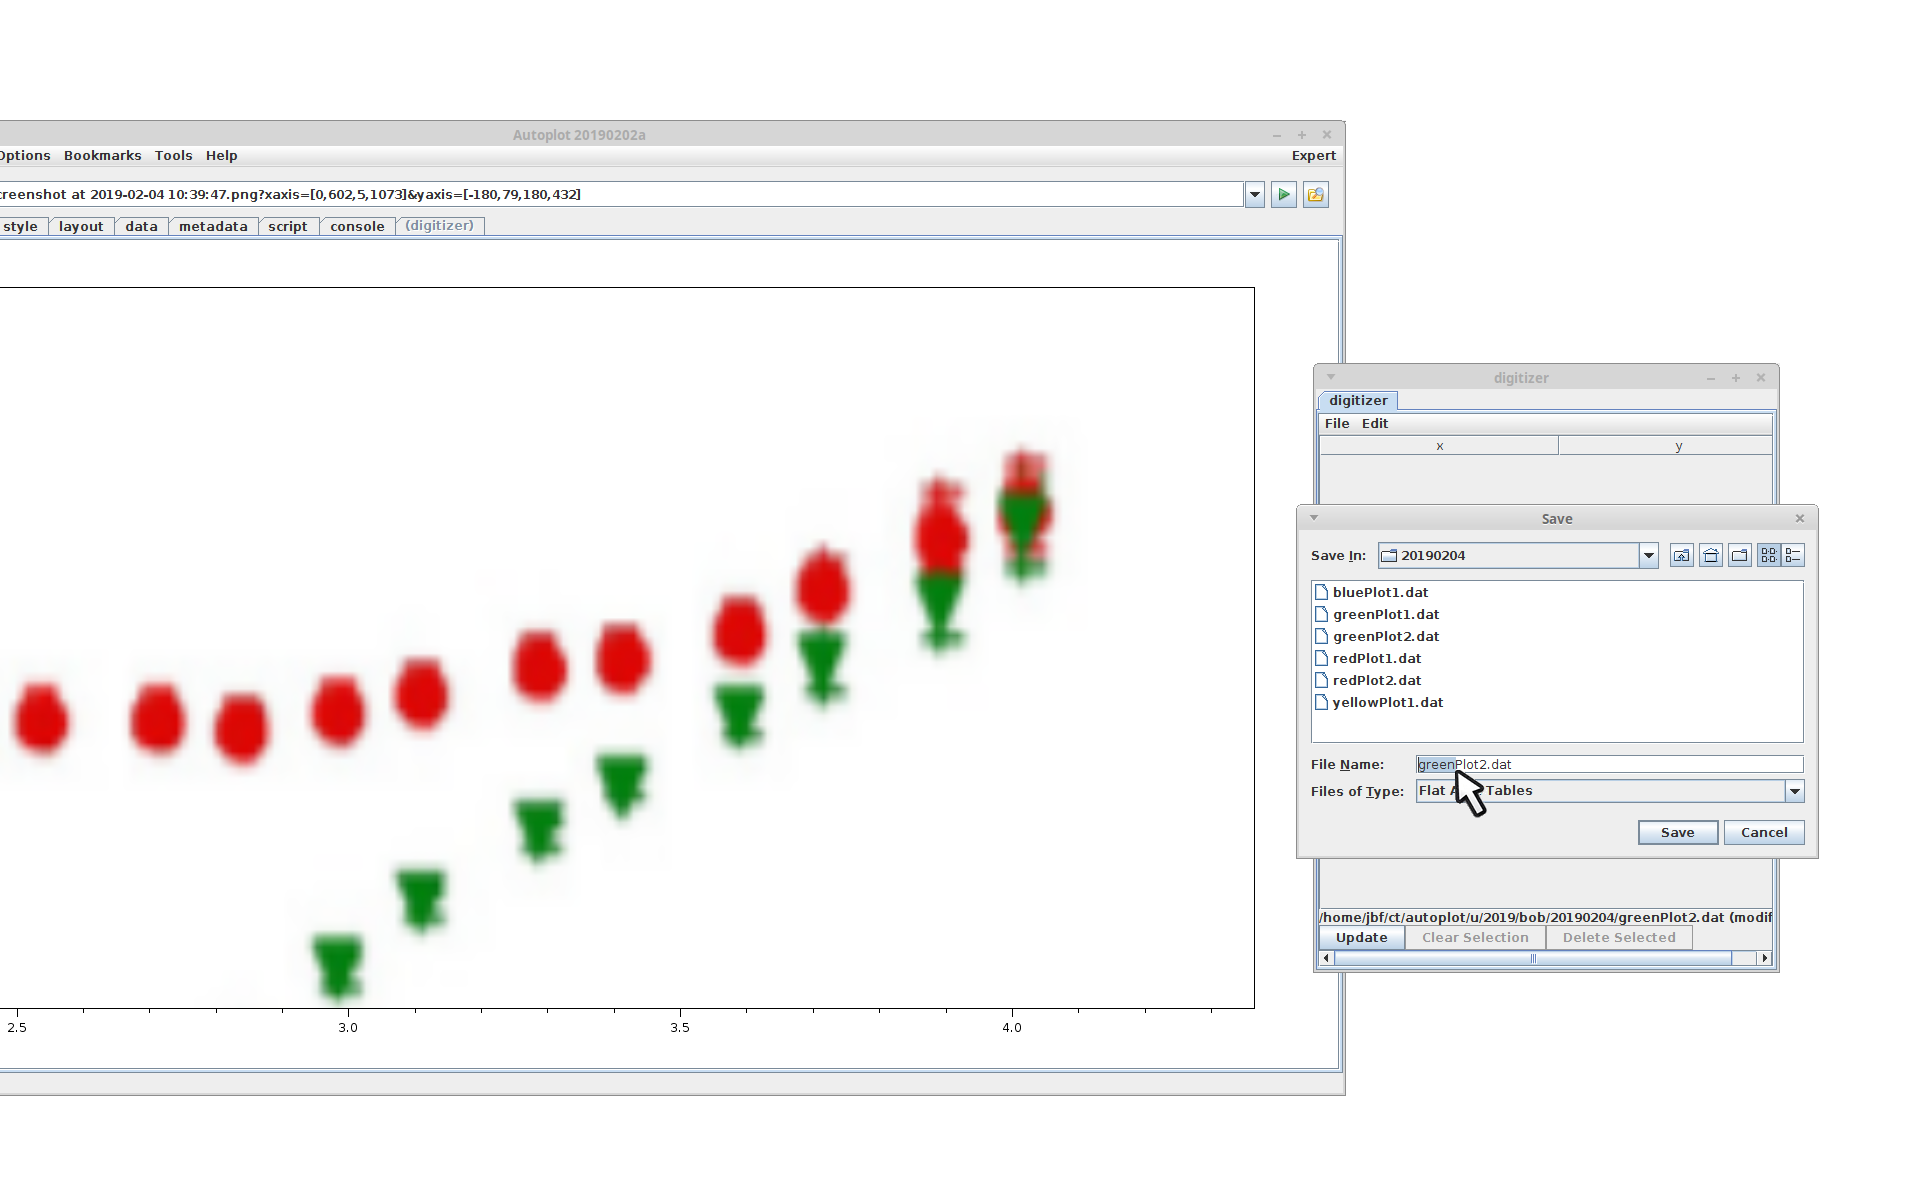The width and height of the screenshot is (1920, 1200).
Task: Close the Save dialog with X
Action: click(1800, 518)
